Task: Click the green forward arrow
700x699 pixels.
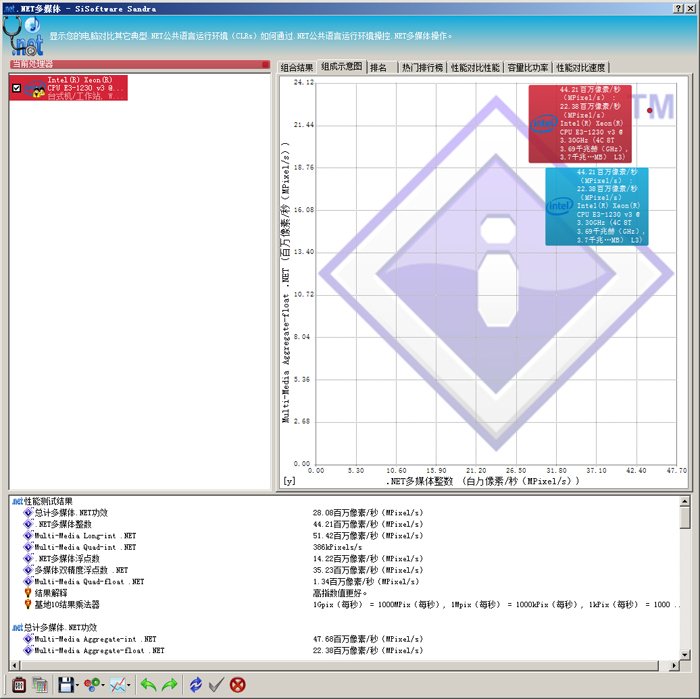Action: pyautogui.click(x=170, y=684)
